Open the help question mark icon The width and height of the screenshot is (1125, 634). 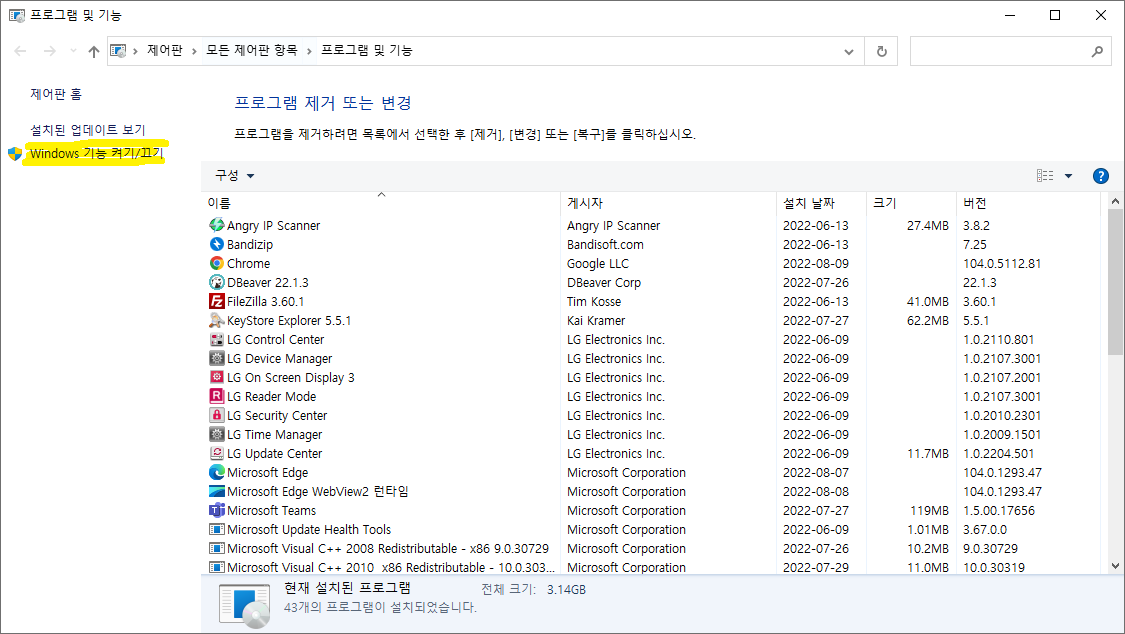[1100, 176]
